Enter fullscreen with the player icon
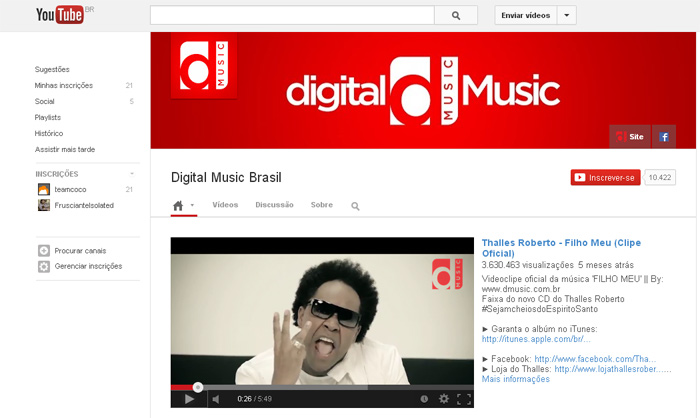This screenshot has height=418, width=700. [x=464, y=399]
